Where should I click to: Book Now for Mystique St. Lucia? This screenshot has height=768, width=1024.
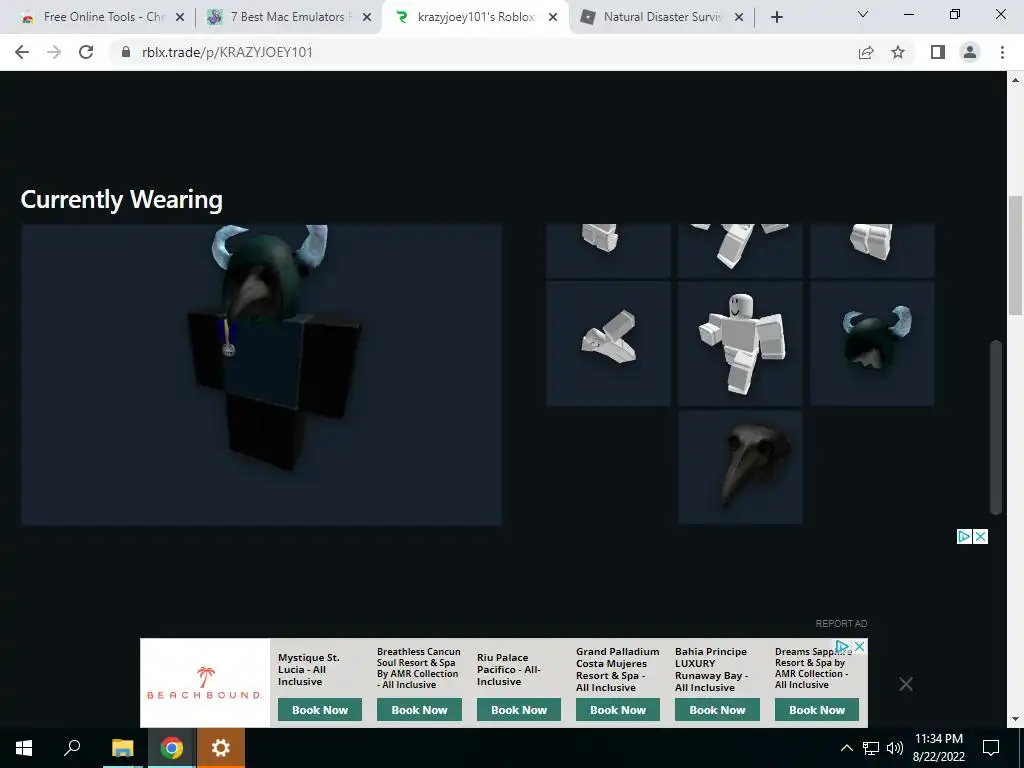[x=320, y=710]
